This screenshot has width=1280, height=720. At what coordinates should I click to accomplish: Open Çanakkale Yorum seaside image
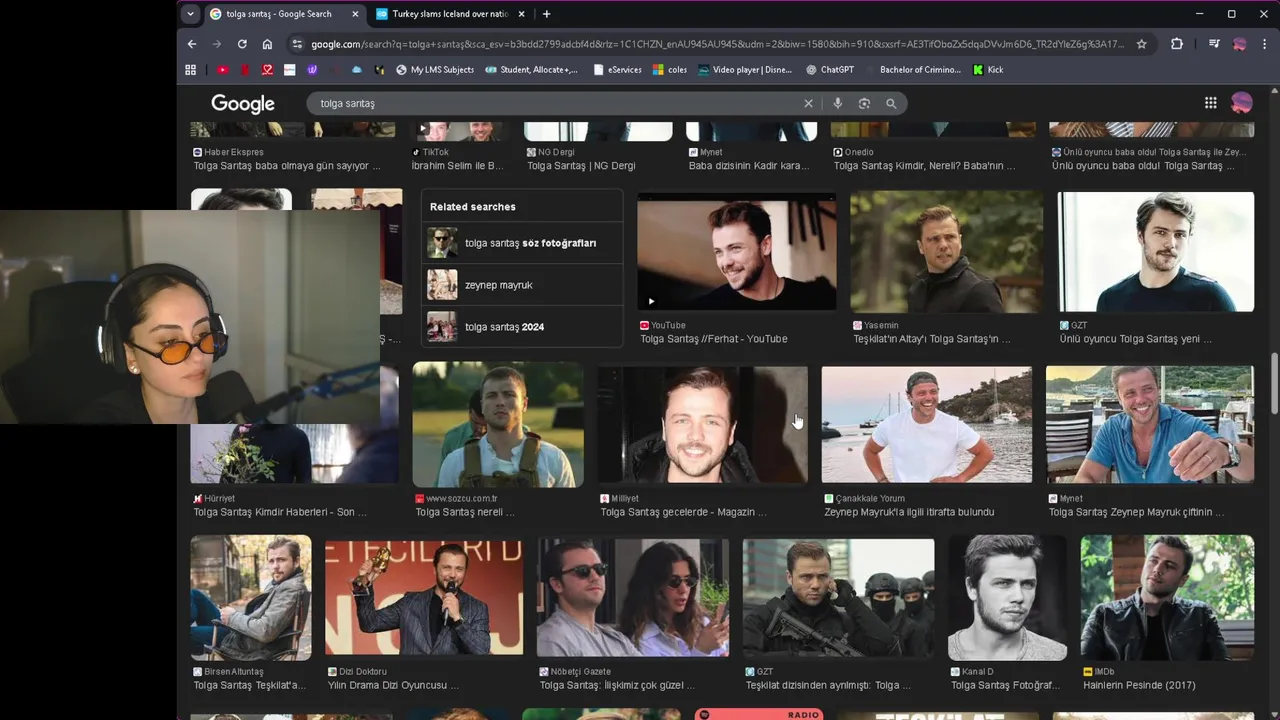pos(926,425)
